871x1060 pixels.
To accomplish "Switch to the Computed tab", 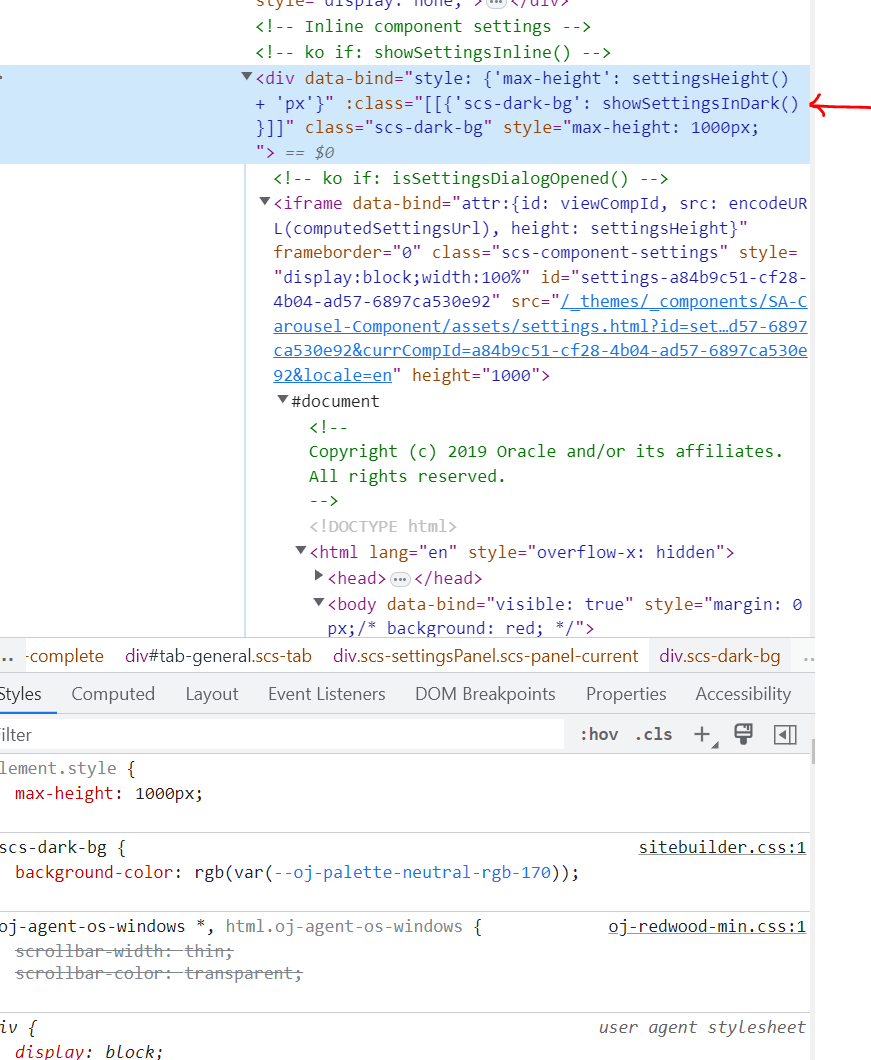I will tap(113, 694).
